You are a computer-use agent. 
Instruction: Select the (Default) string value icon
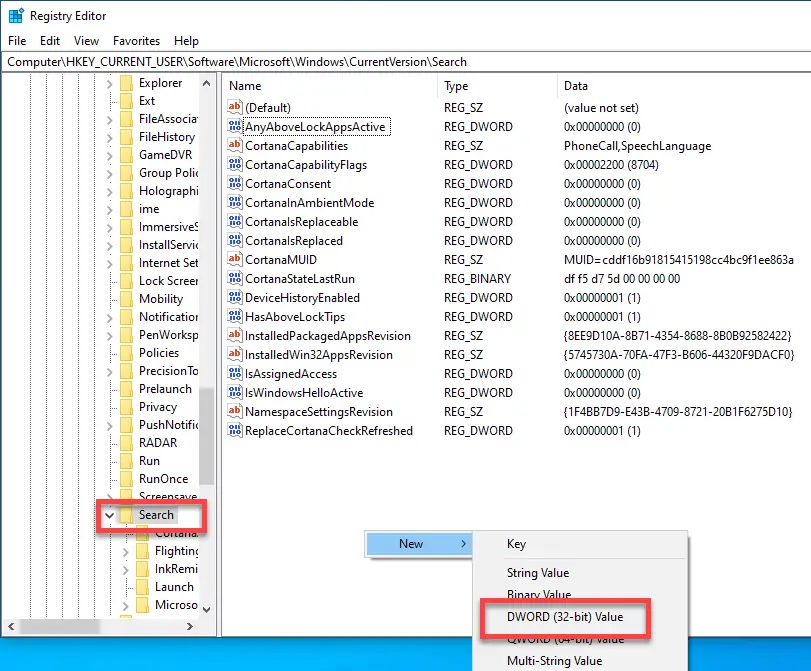pyautogui.click(x=235, y=107)
